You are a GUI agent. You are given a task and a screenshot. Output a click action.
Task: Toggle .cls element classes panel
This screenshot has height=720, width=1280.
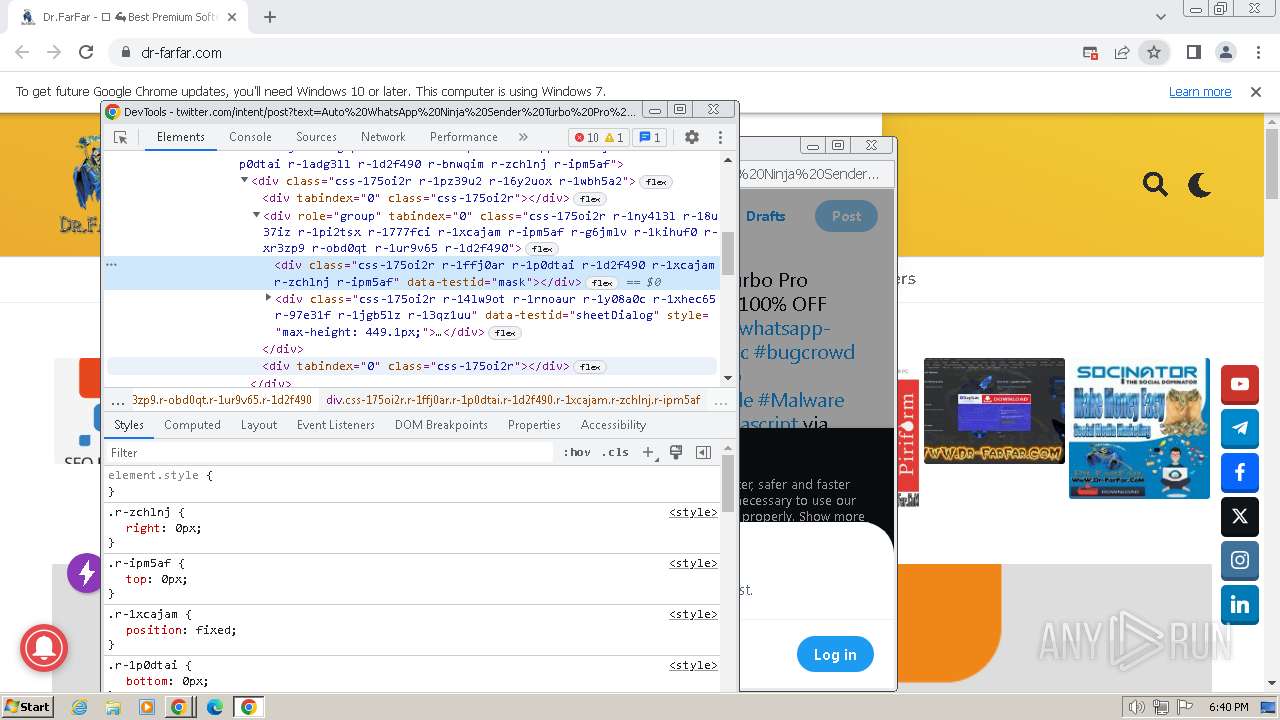pyautogui.click(x=615, y=452)
